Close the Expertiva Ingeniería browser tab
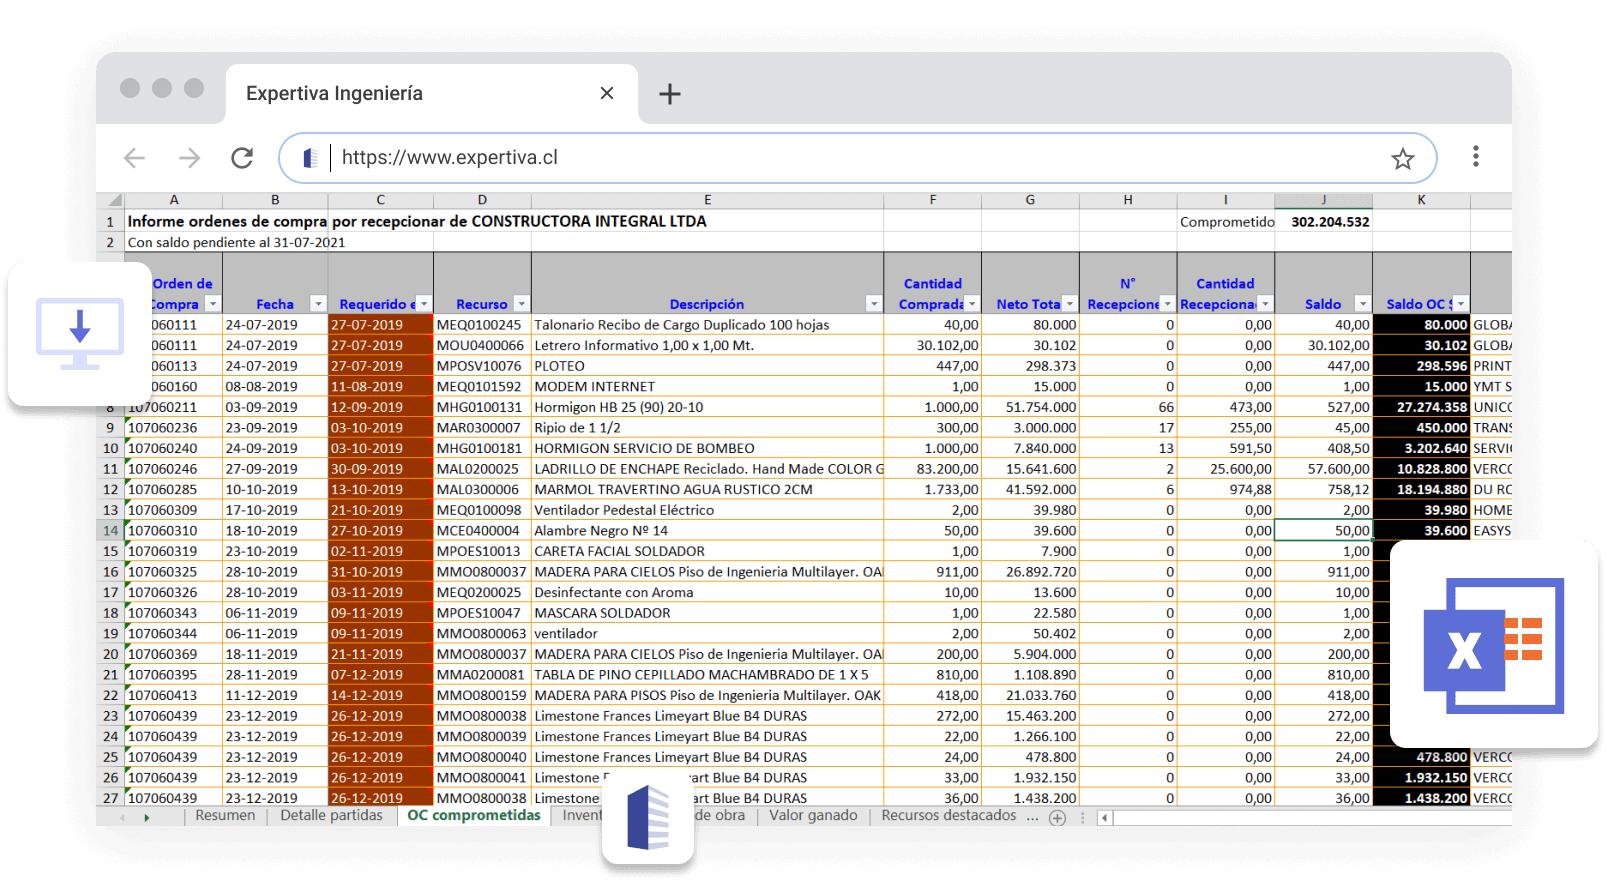The height and width of the screenshot is (894, 1606). (606, 93)
